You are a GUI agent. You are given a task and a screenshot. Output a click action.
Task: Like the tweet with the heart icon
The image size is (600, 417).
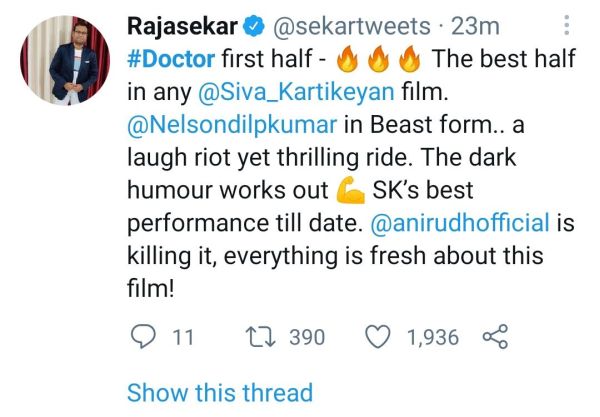[x=379, y=338]
